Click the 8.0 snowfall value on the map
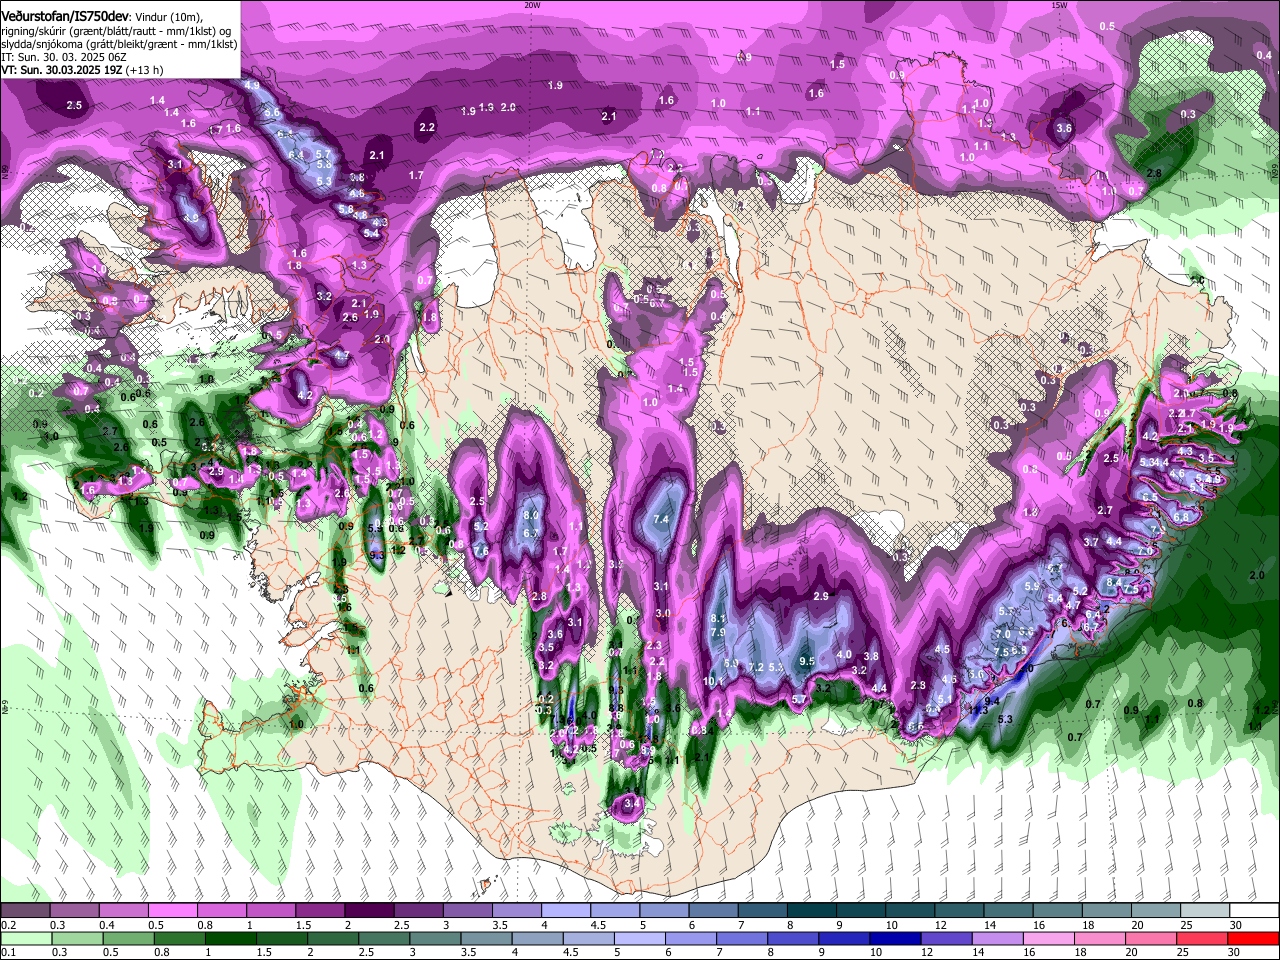Screen dimensions: 1280x960 pos(531,516)
